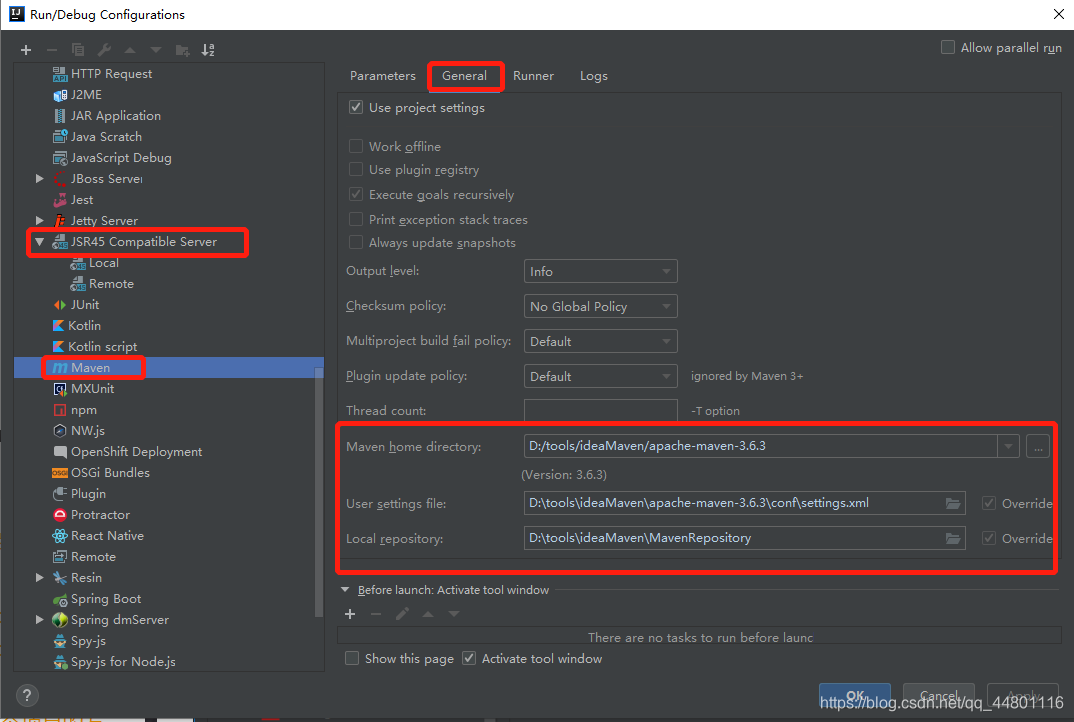Image resolution: width=1074 pixels, height=722 pixels.
Task: Collapse Before launch section
Action: pyautogui.click(x=345, y=590)
